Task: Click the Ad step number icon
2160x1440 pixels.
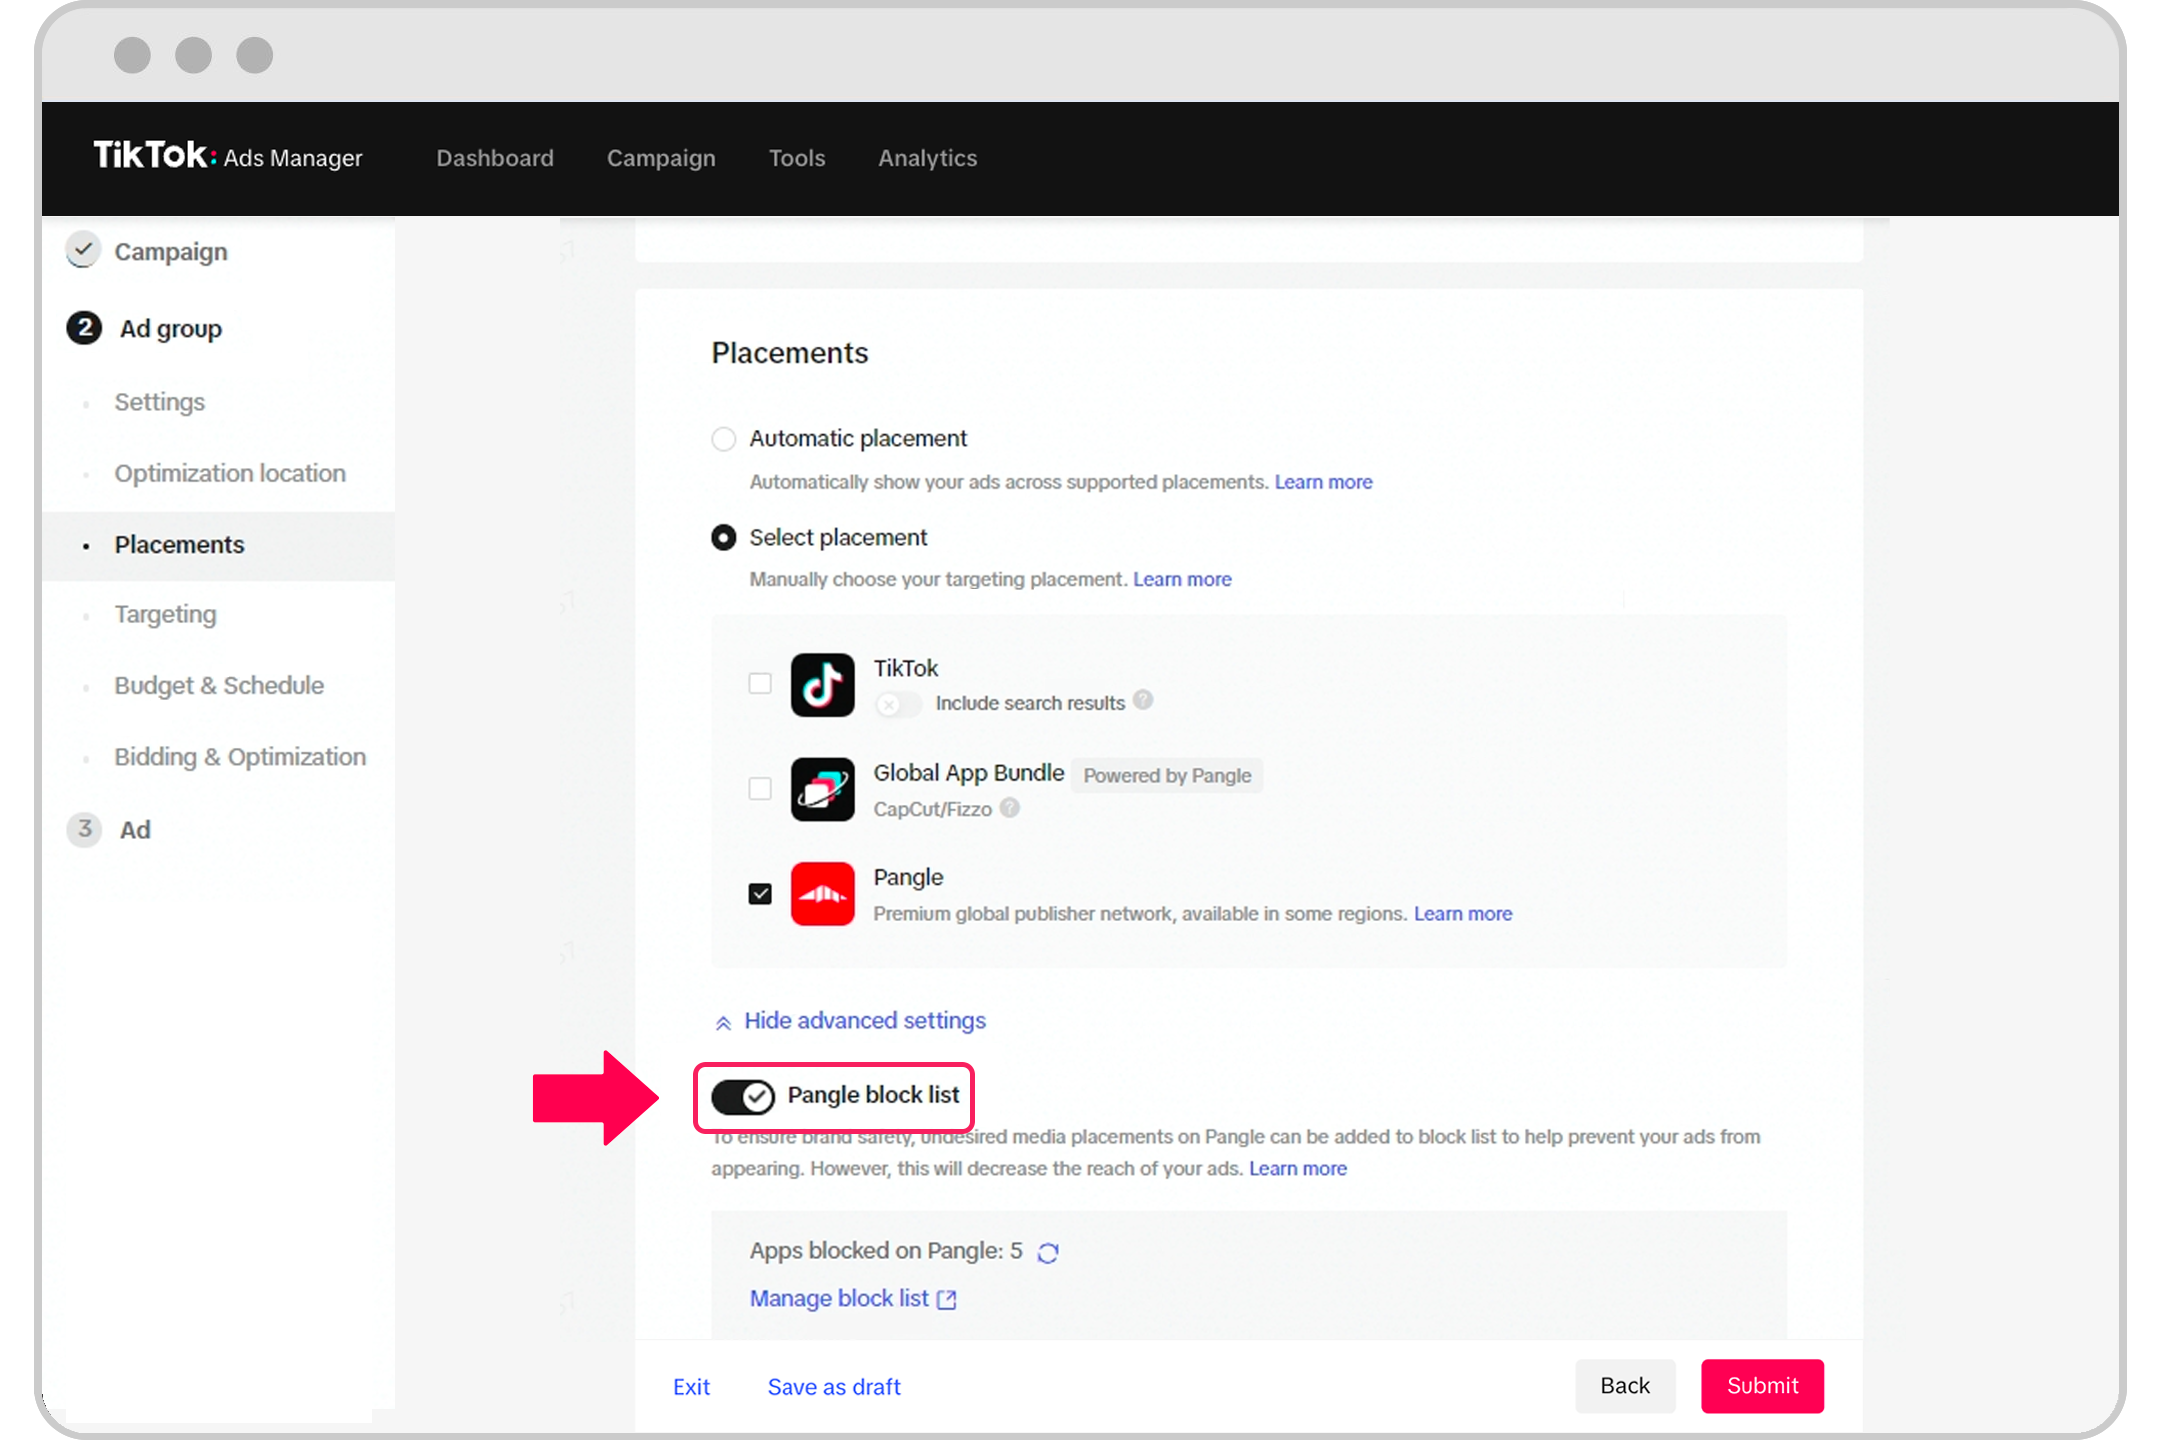Action: tap(84, 828)
